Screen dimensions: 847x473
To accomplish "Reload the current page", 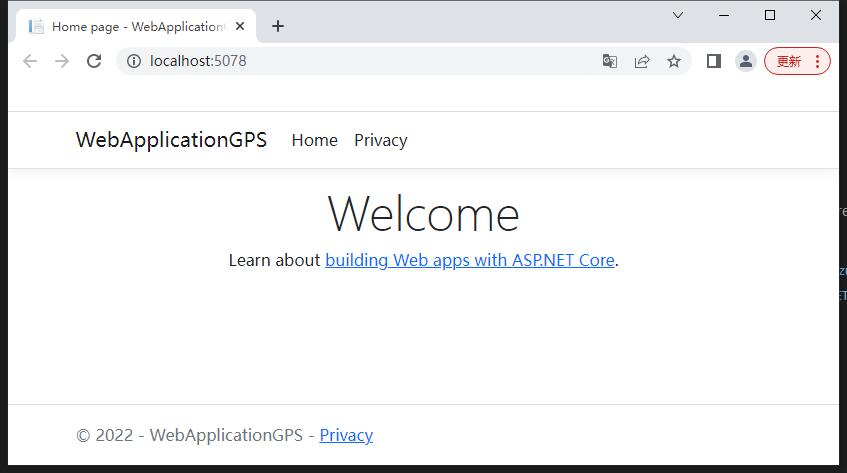I will pos(94,61).
